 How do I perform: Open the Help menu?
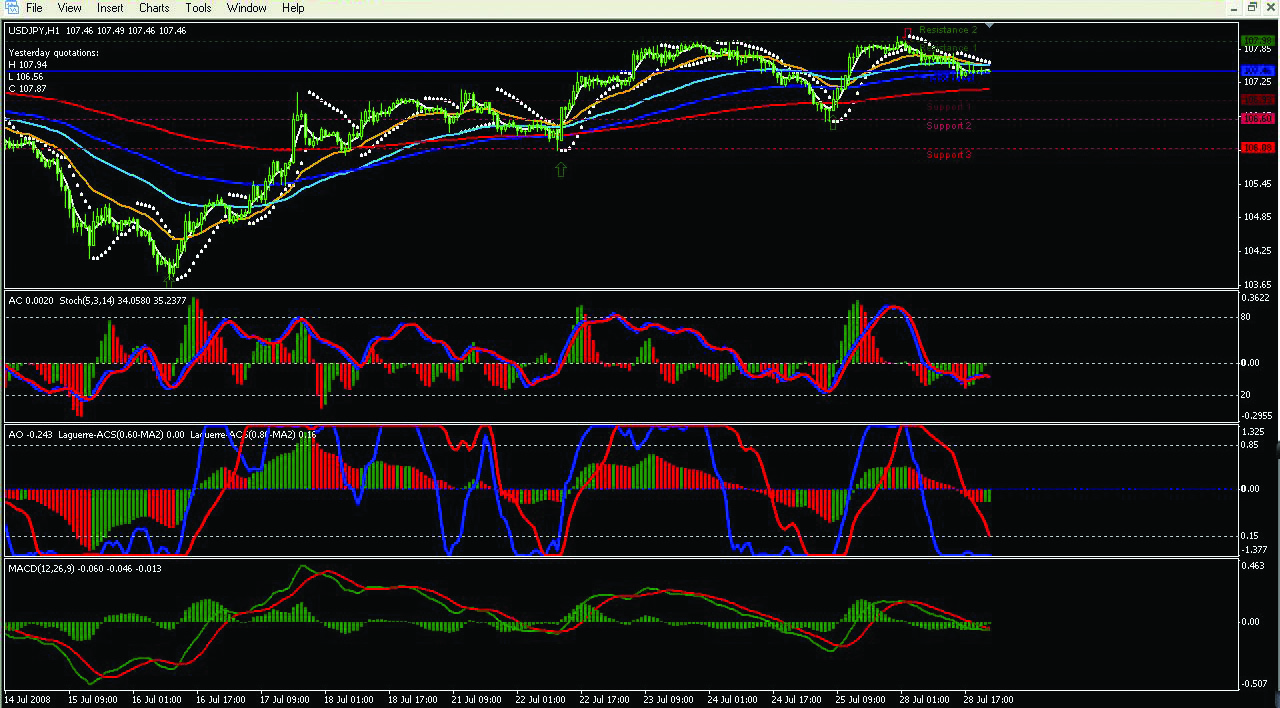click(293, 8)
